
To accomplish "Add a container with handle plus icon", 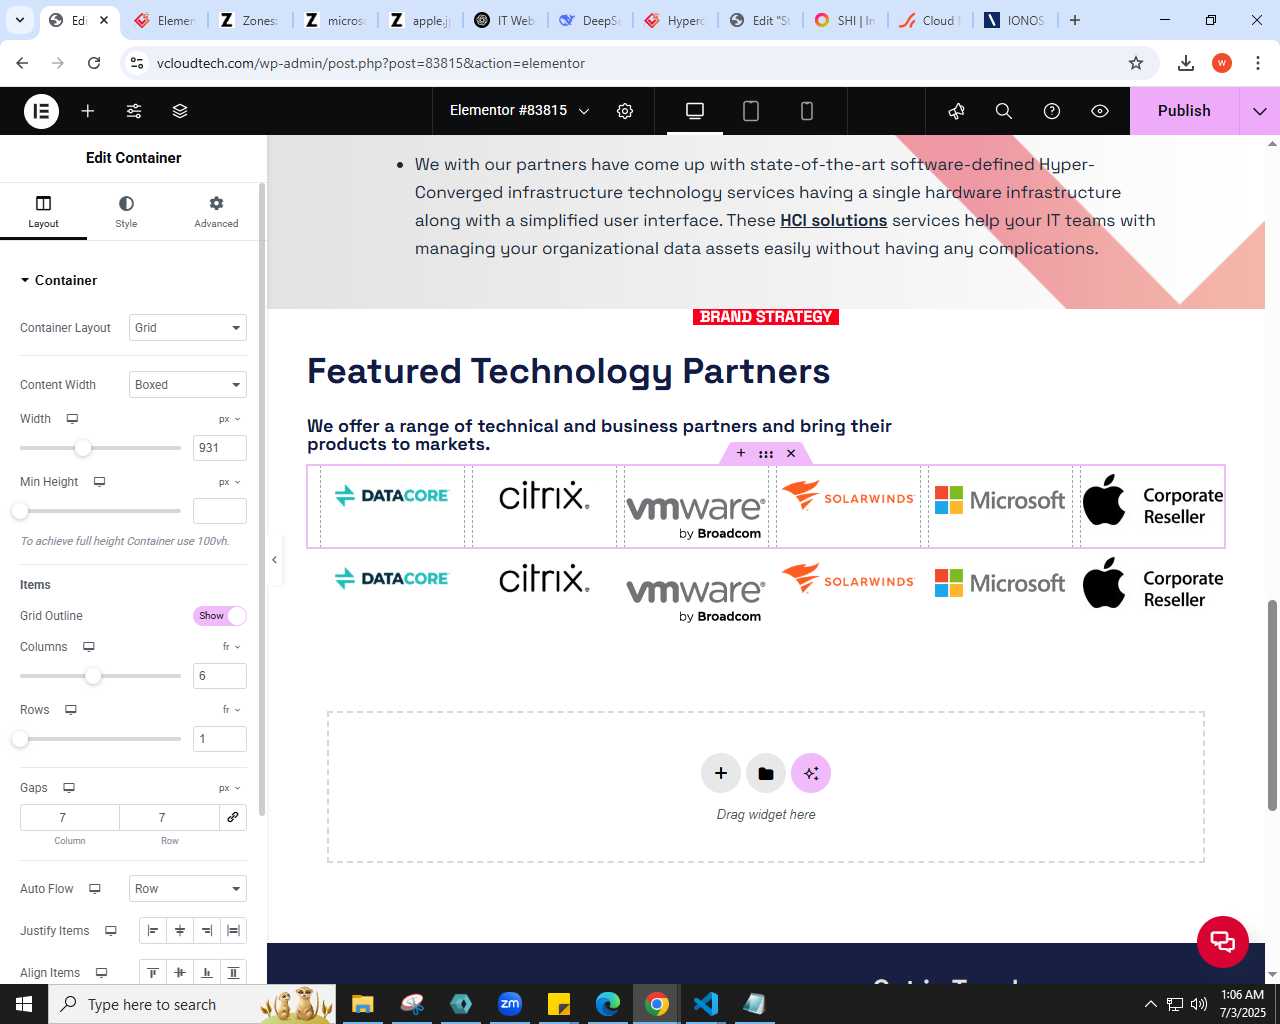I will 741,453.
